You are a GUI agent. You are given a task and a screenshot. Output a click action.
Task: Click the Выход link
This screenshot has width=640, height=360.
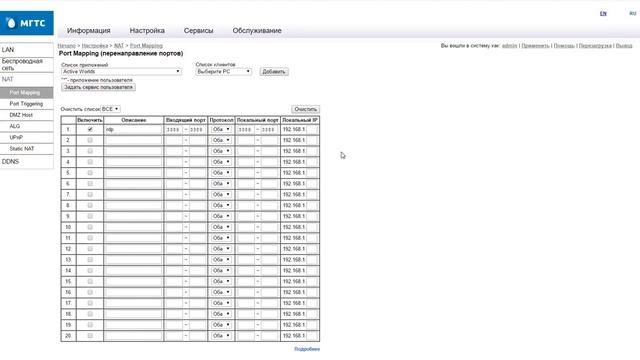click(x=624, y=46)
